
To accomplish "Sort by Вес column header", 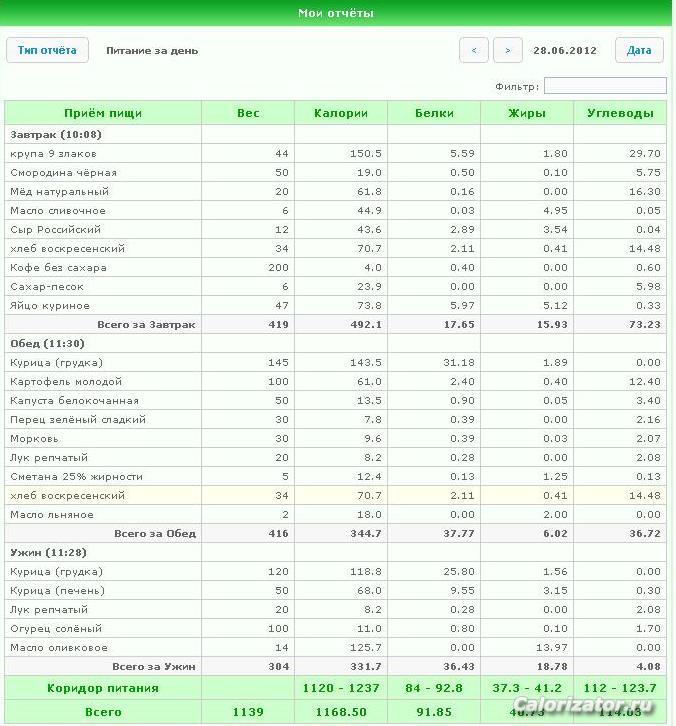I will point(248,113).
